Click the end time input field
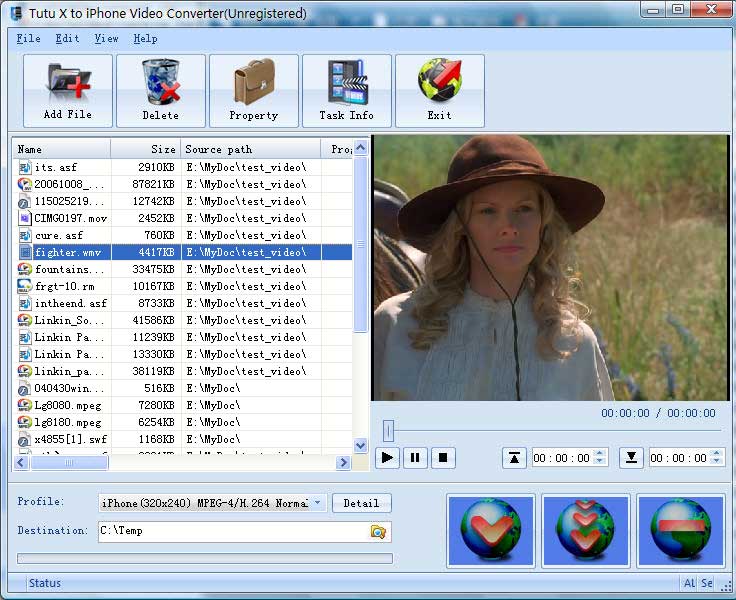The height and width of the screenshot is (600, 736). click(679, 458)
